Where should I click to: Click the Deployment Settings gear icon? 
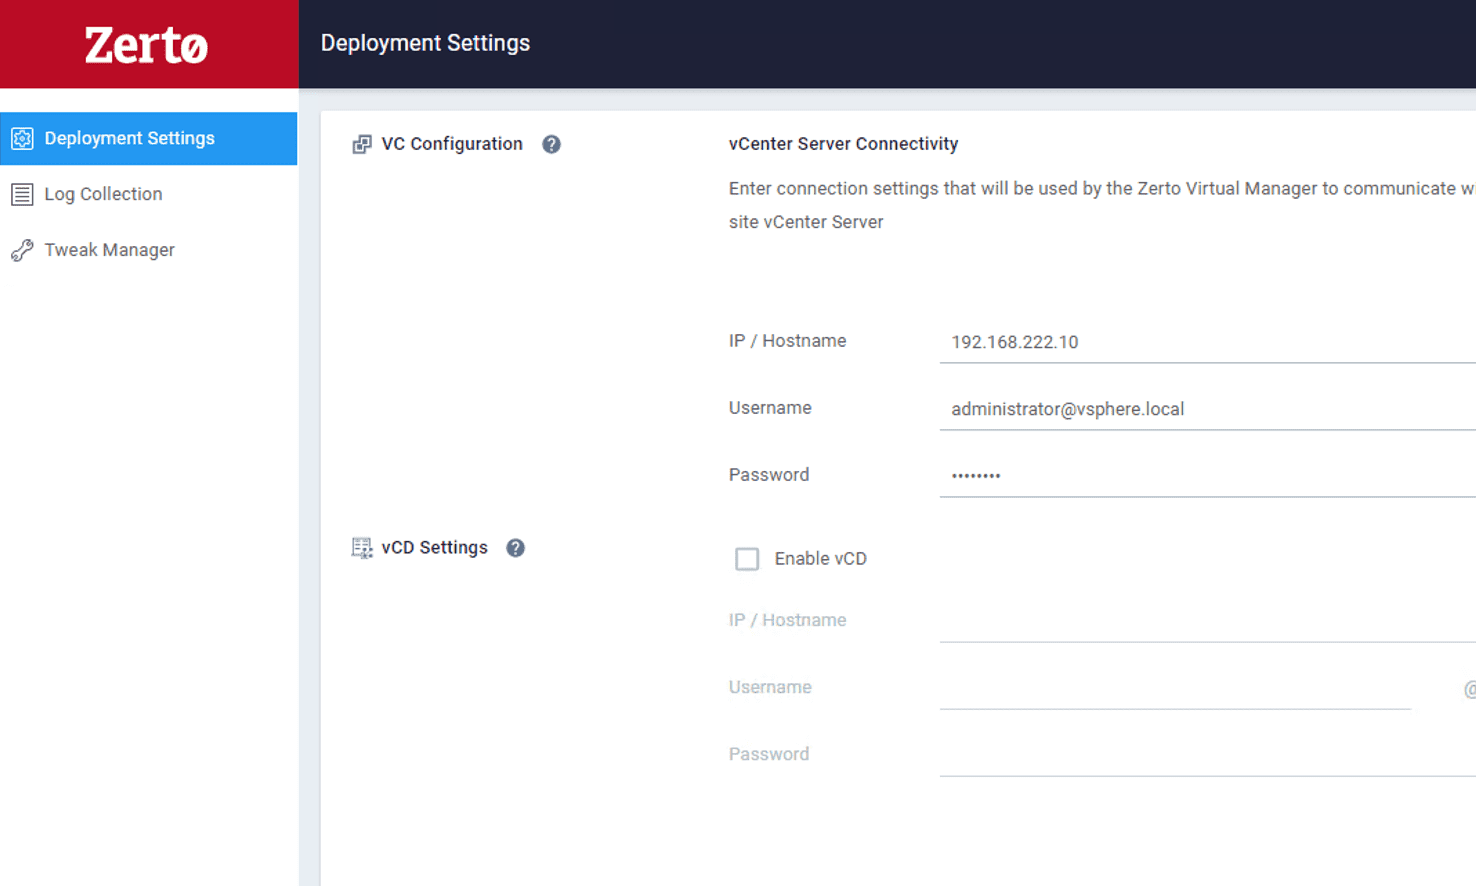pyautogui.click(x=22, y=138)
